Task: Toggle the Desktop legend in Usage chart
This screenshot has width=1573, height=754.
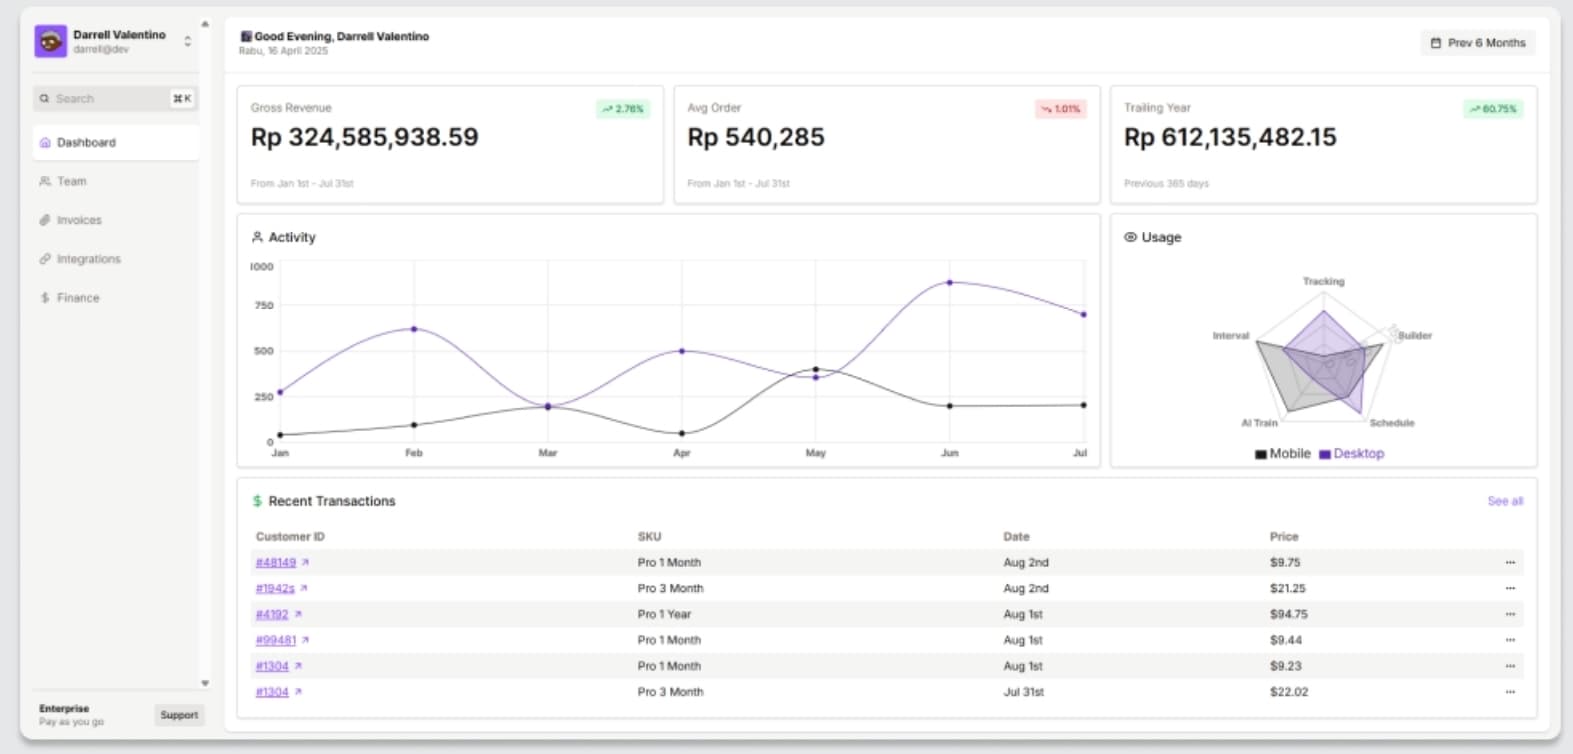Action: click(x=1351, y=454)
